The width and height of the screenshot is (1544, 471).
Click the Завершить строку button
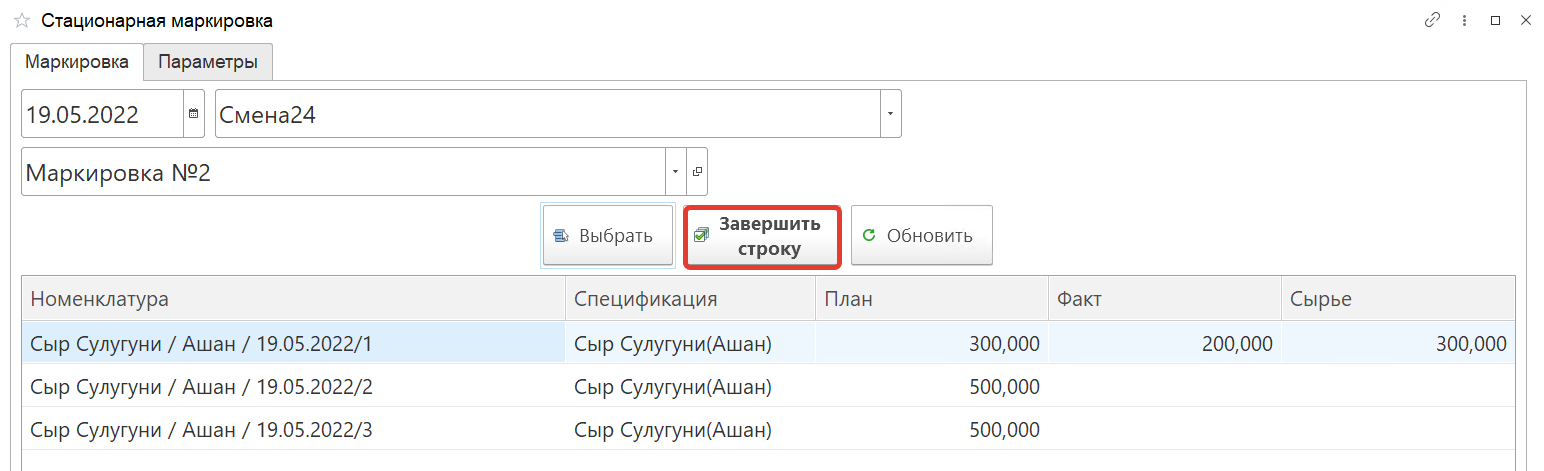(761, 237)
